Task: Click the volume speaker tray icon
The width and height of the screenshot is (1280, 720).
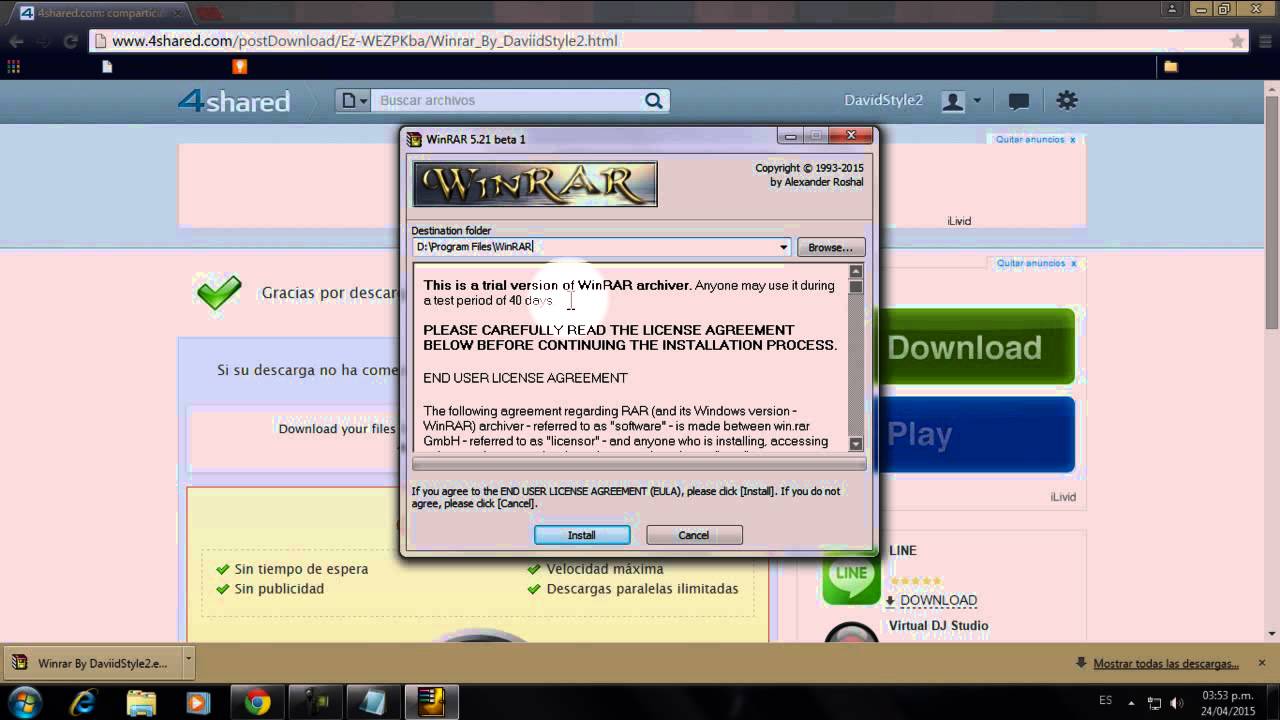Action: click(x=1177, y=703)
